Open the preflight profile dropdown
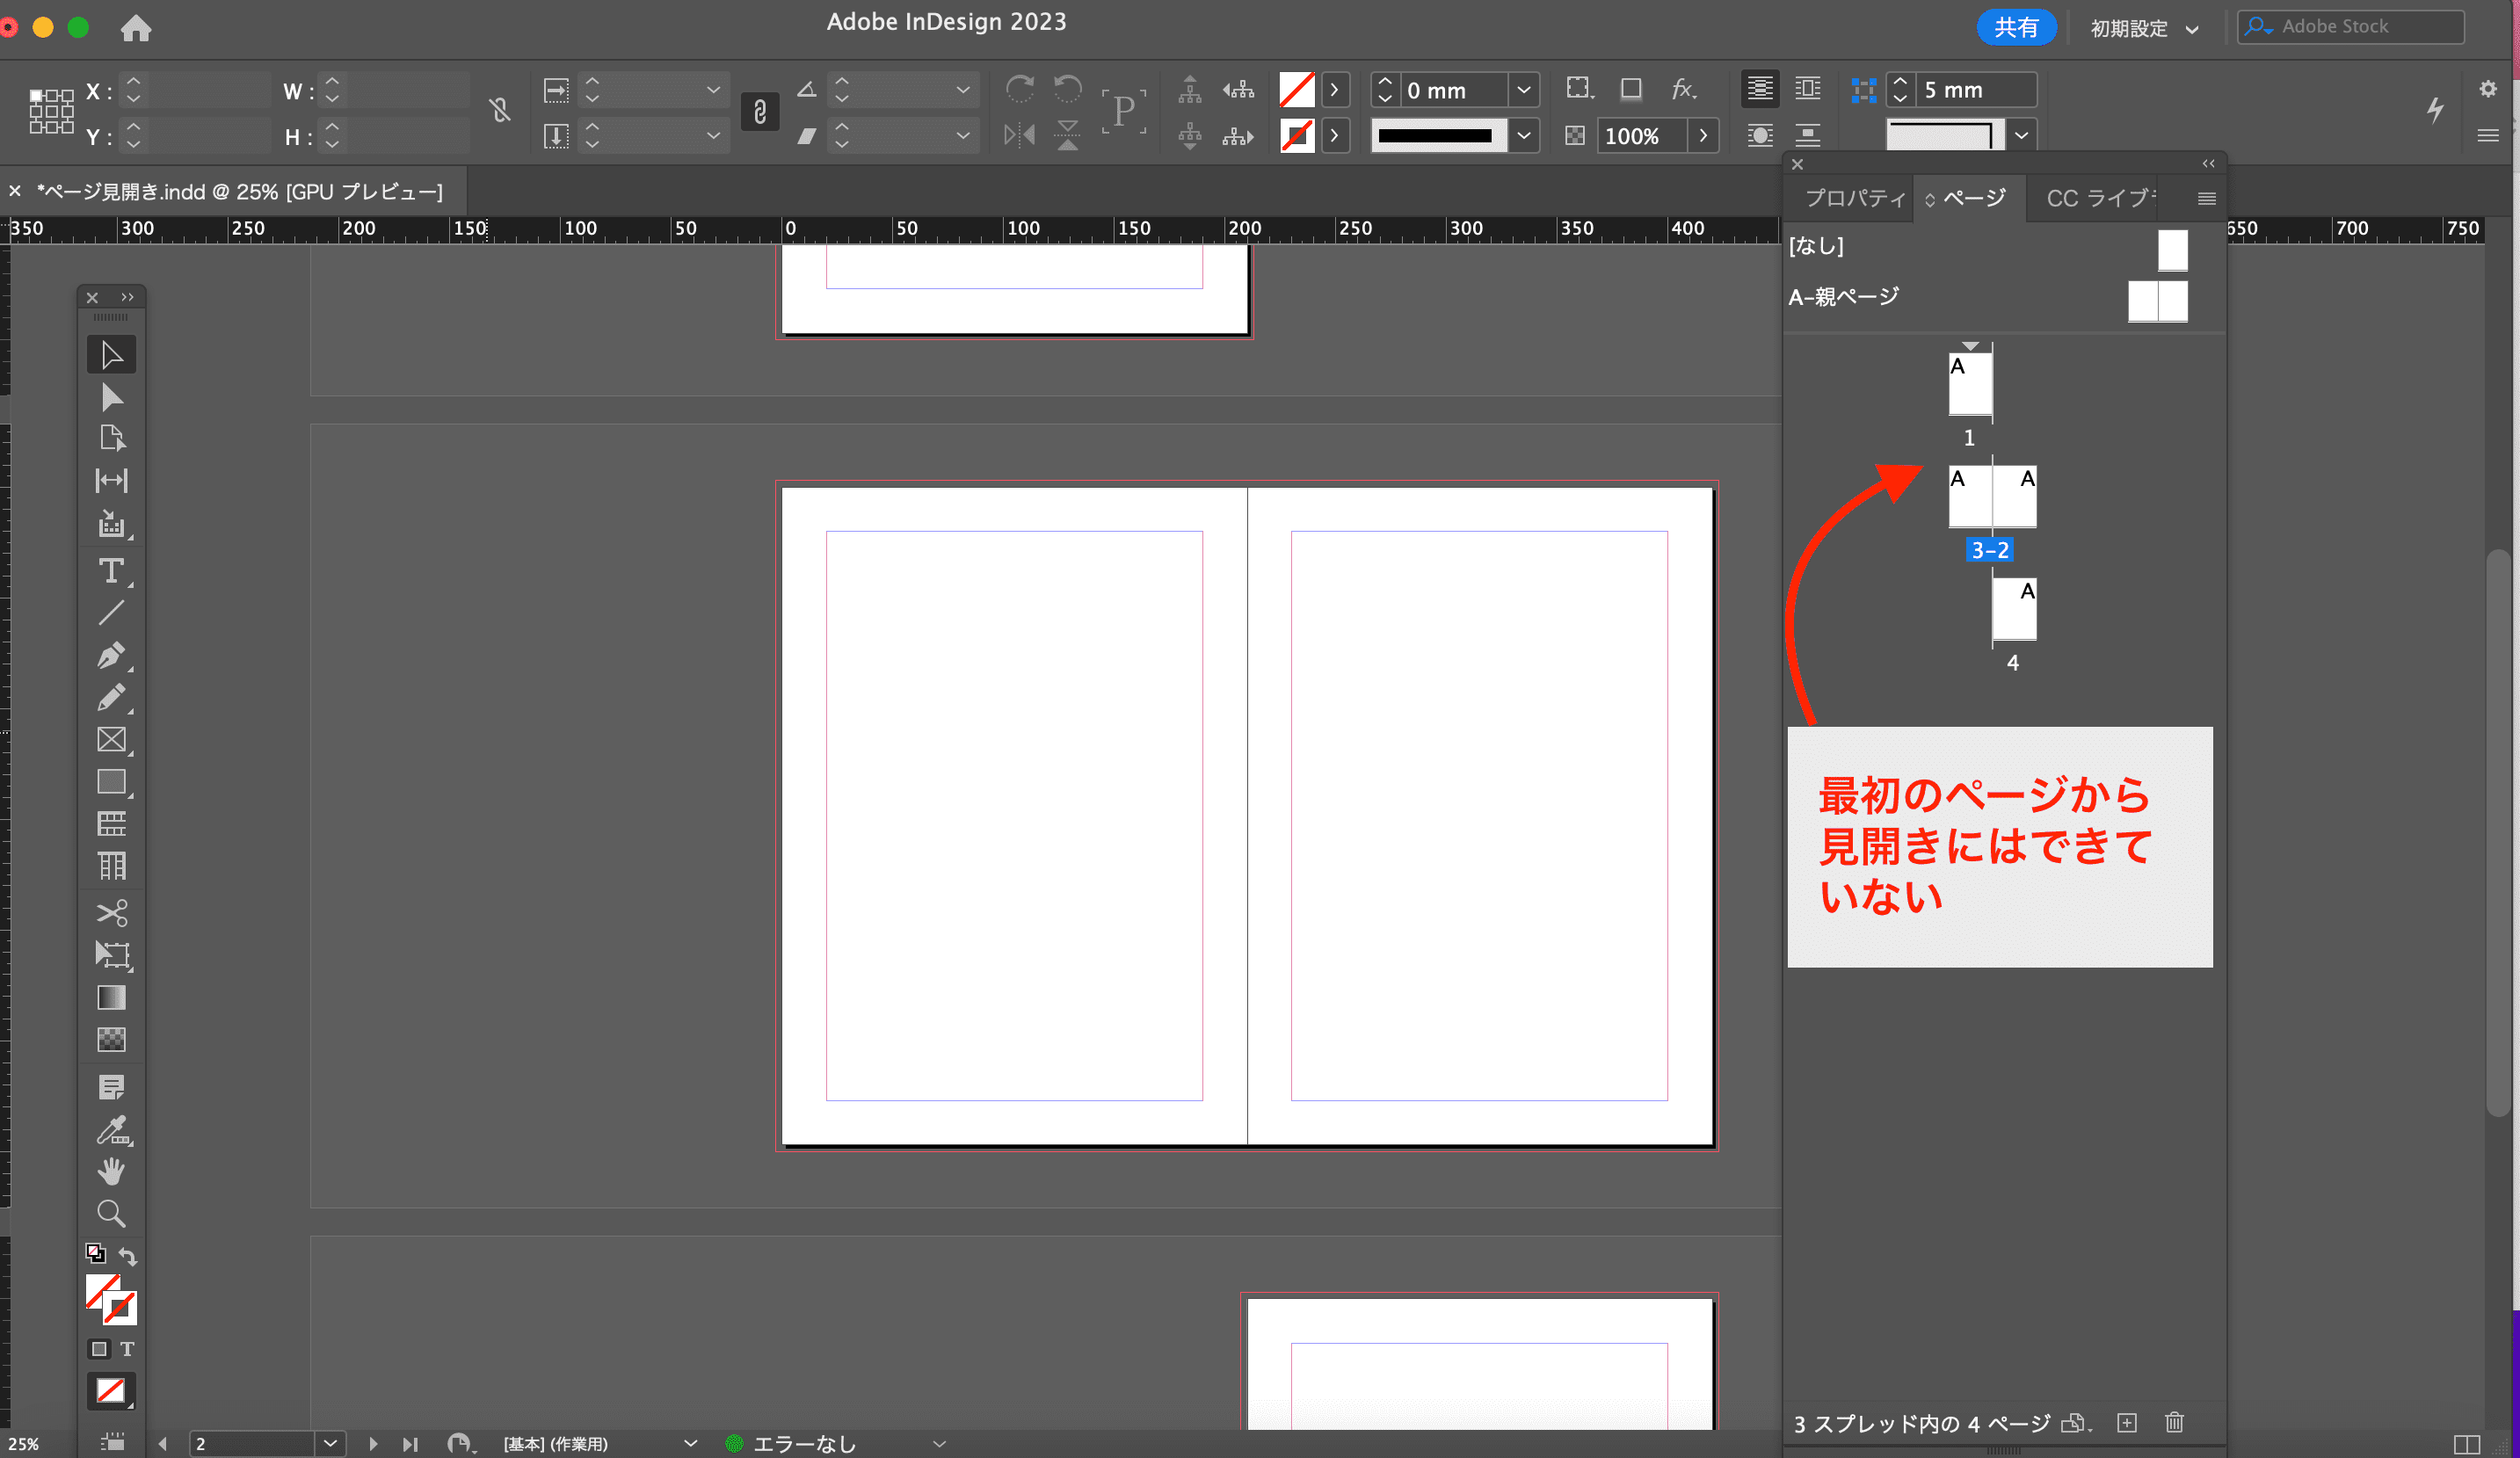This screenshot has width=2520, height=1458. point(690,1444)
